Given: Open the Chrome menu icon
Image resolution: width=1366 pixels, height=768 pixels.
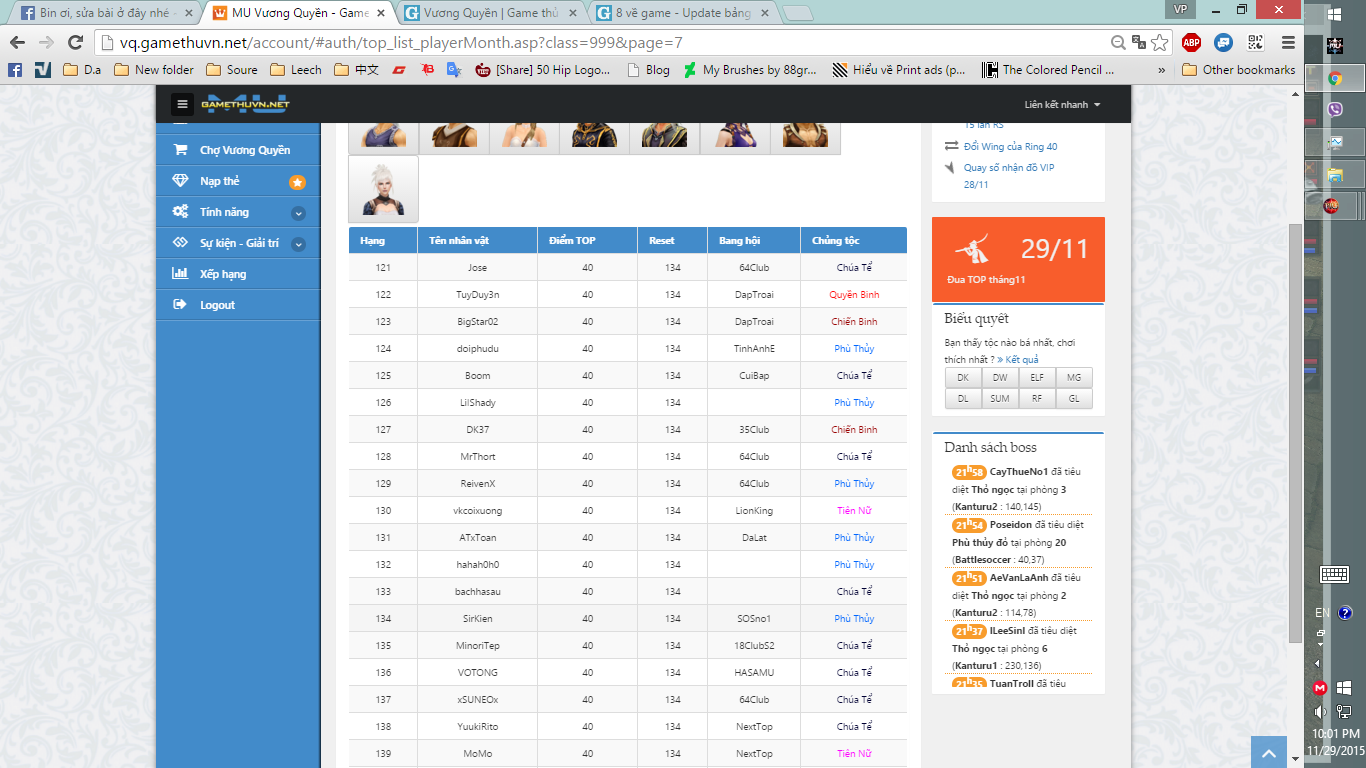Looking at the screenshot, I should 1288,42.
